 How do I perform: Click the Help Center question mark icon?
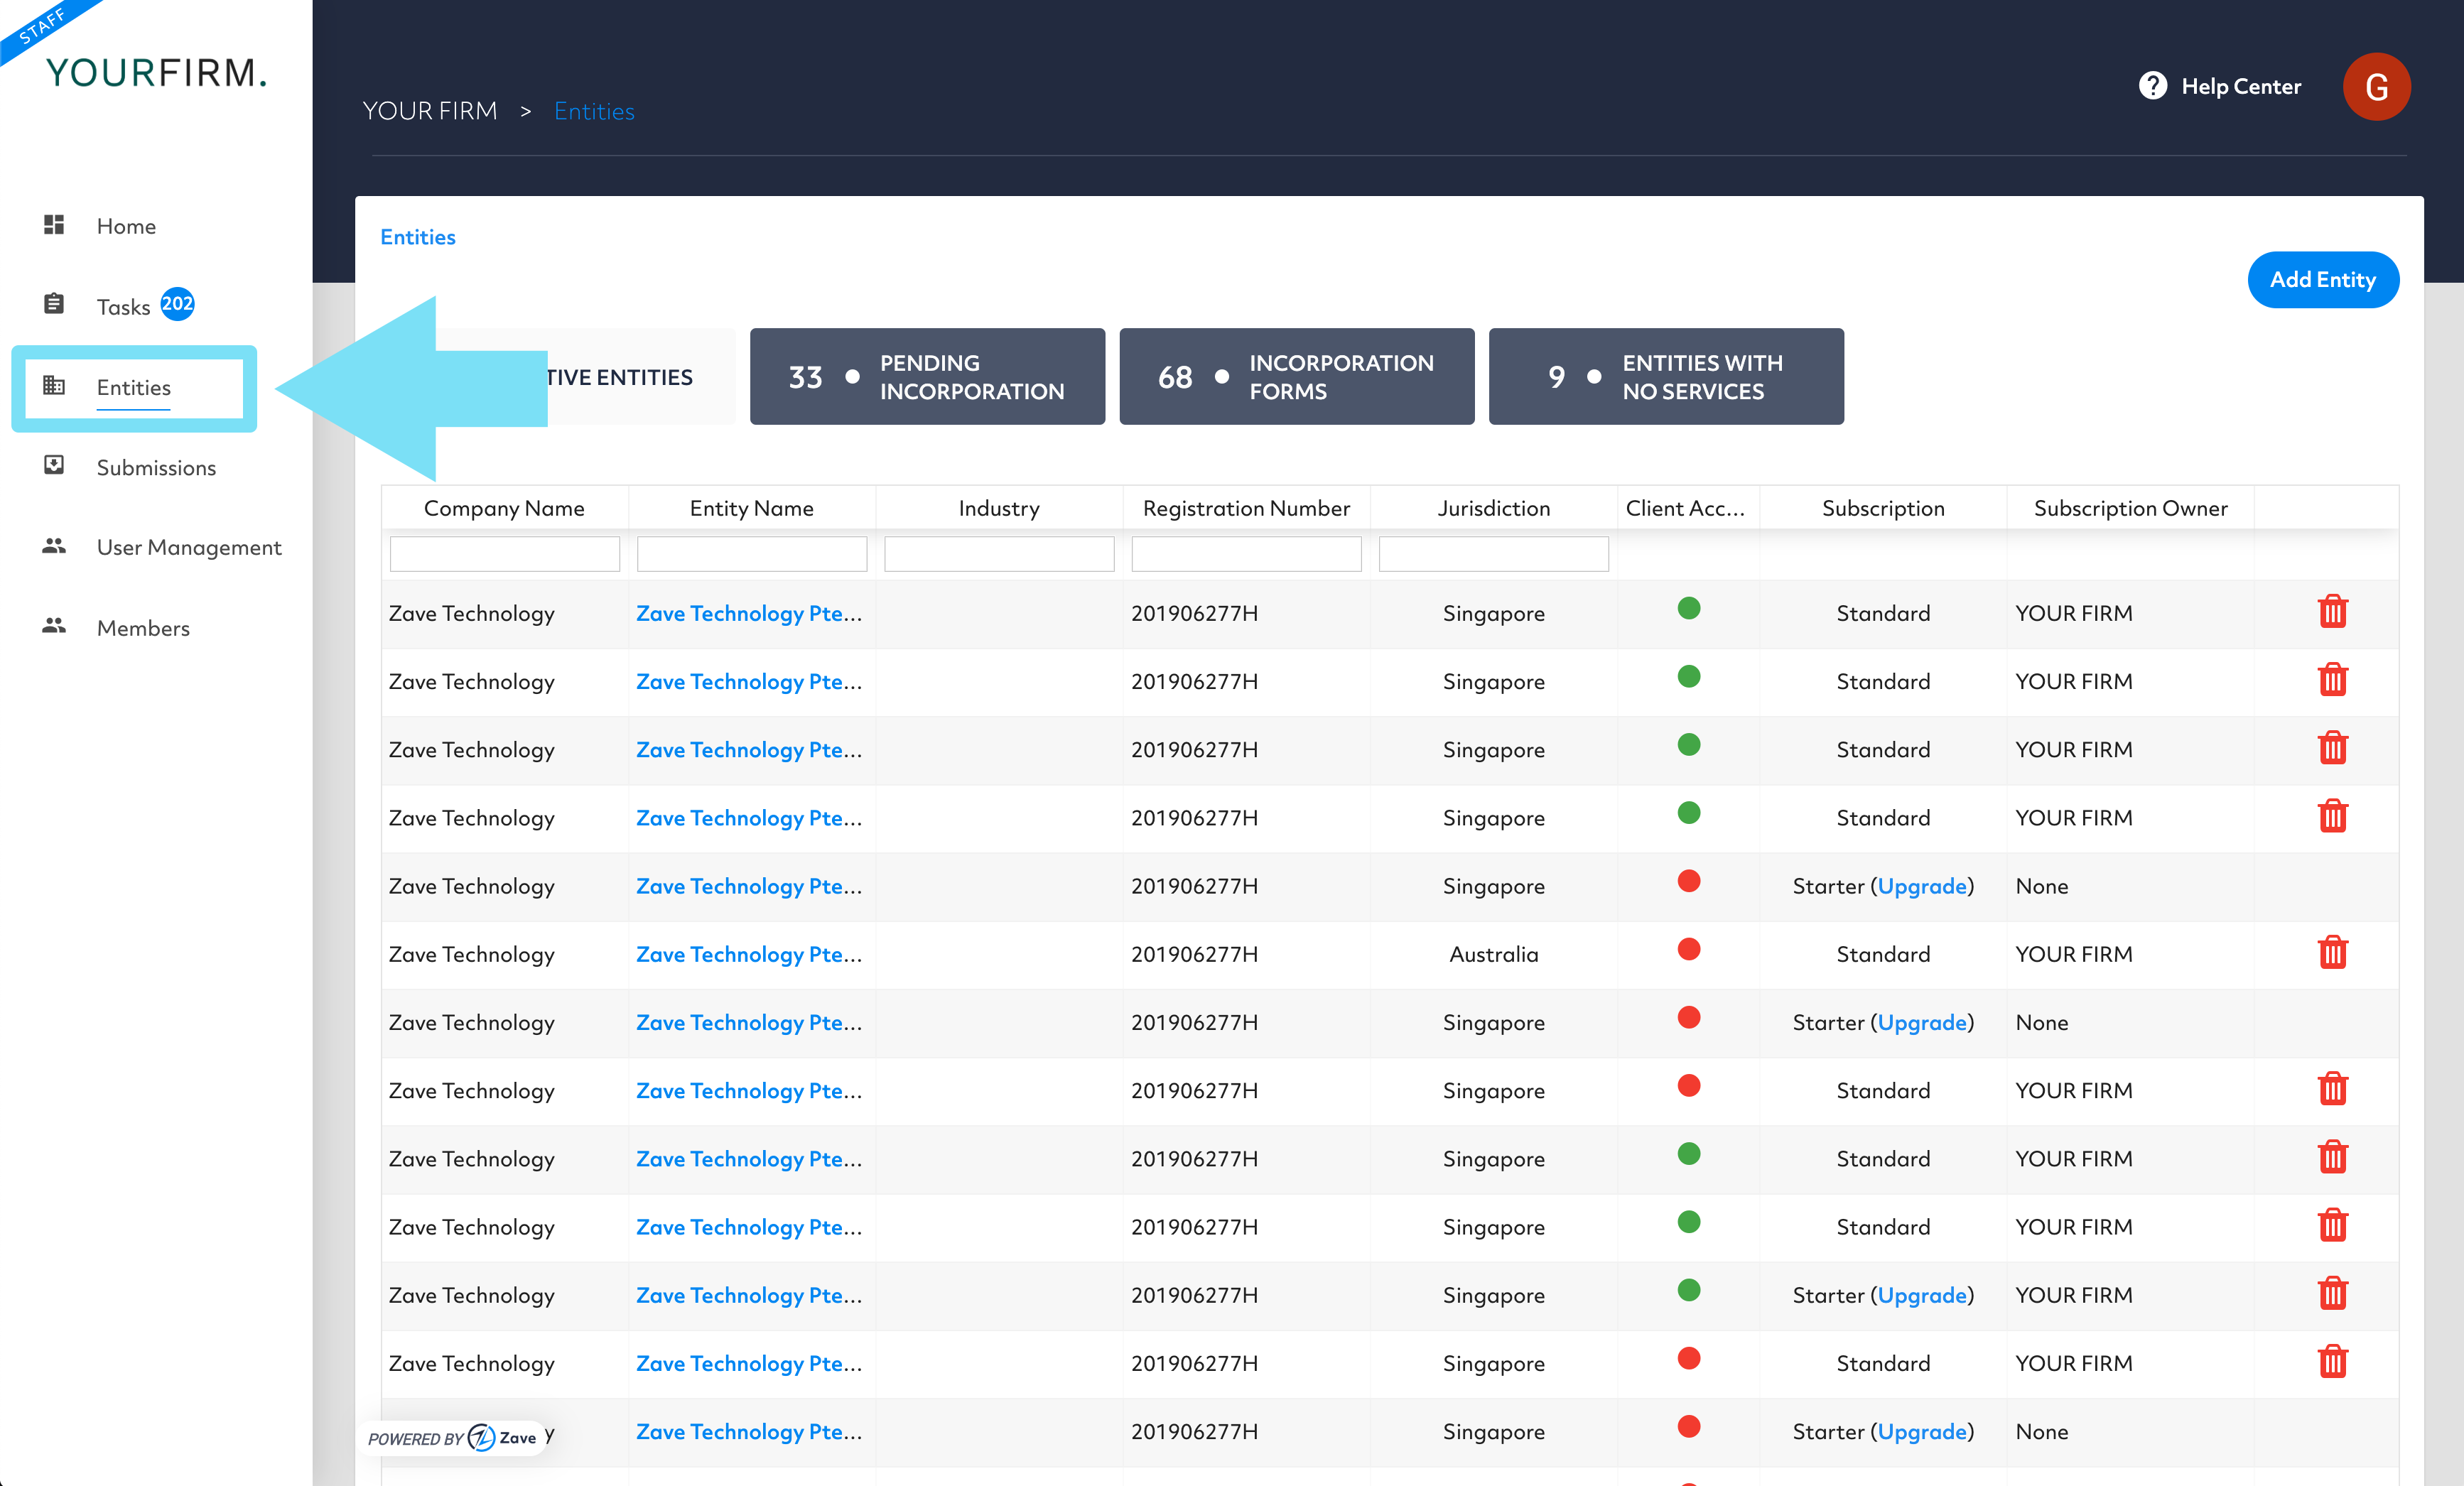pyautogui.click(x=2152, y=86)
